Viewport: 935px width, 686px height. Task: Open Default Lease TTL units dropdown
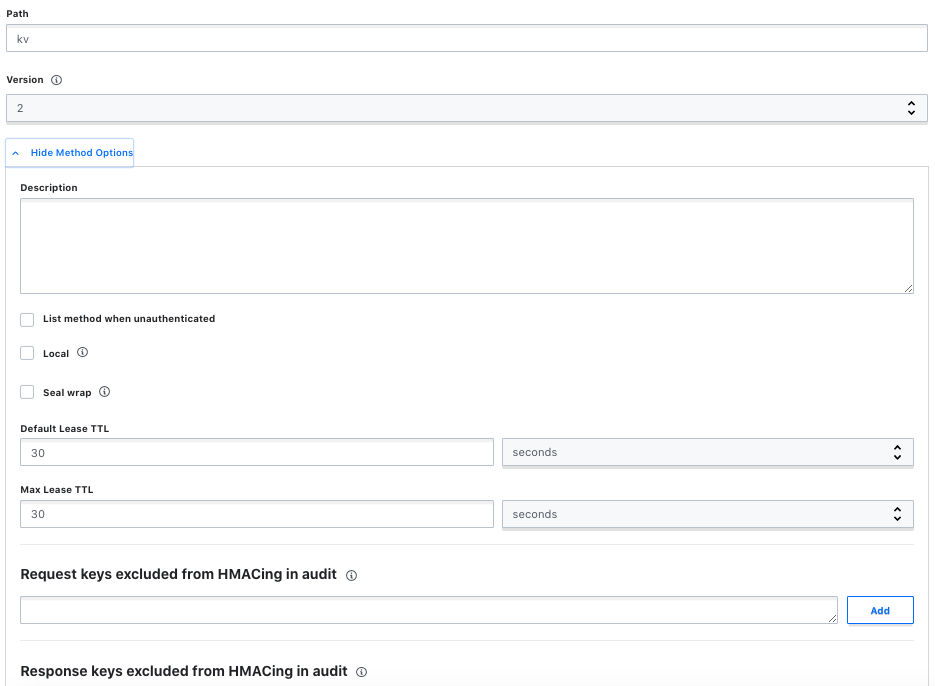708,452
